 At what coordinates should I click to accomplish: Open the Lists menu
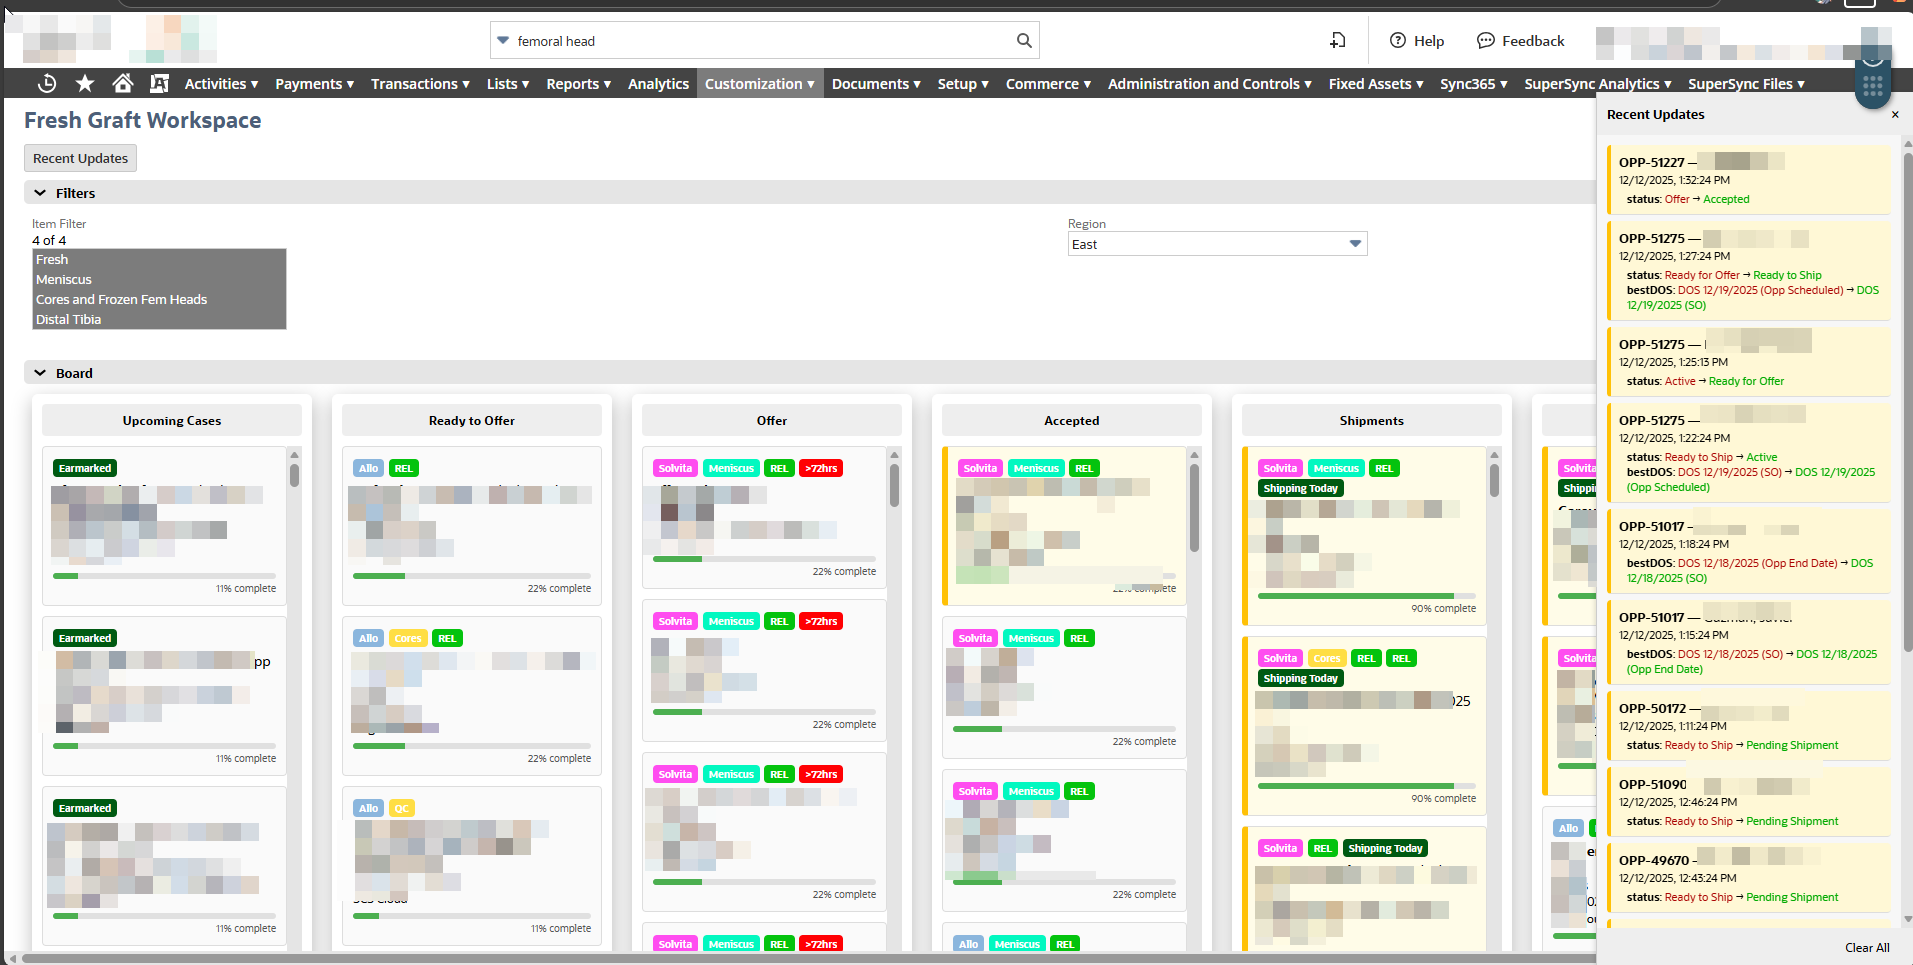tap(508, 84)
